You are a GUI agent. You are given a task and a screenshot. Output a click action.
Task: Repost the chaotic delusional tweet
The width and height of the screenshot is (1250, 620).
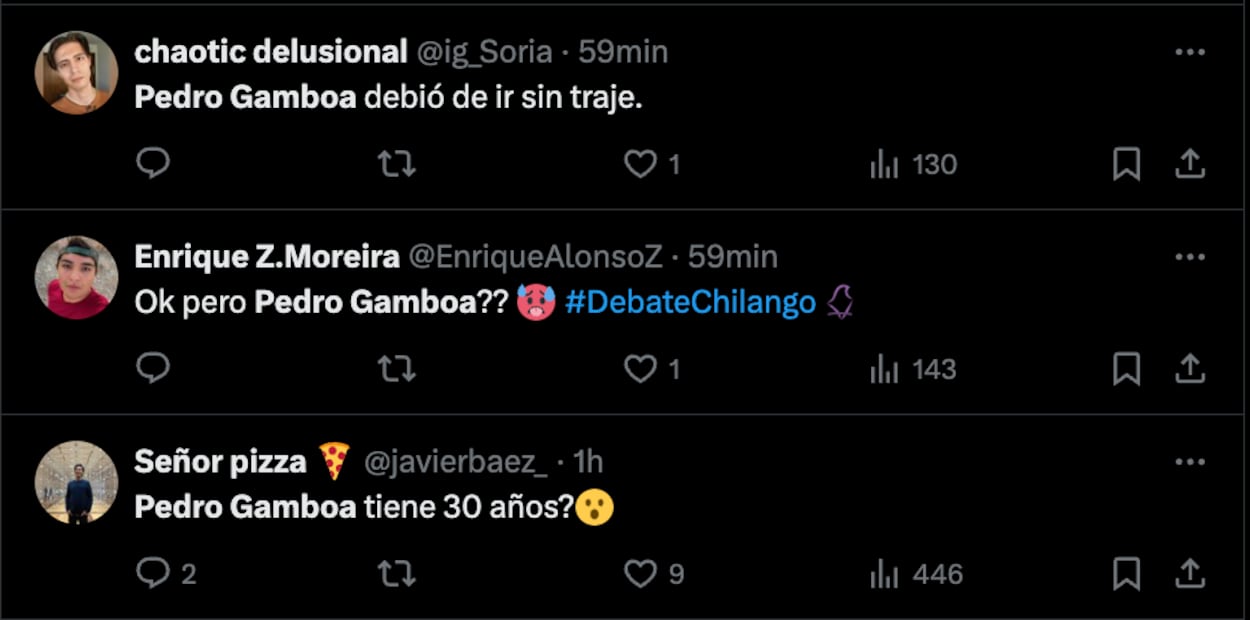point(397,163)
